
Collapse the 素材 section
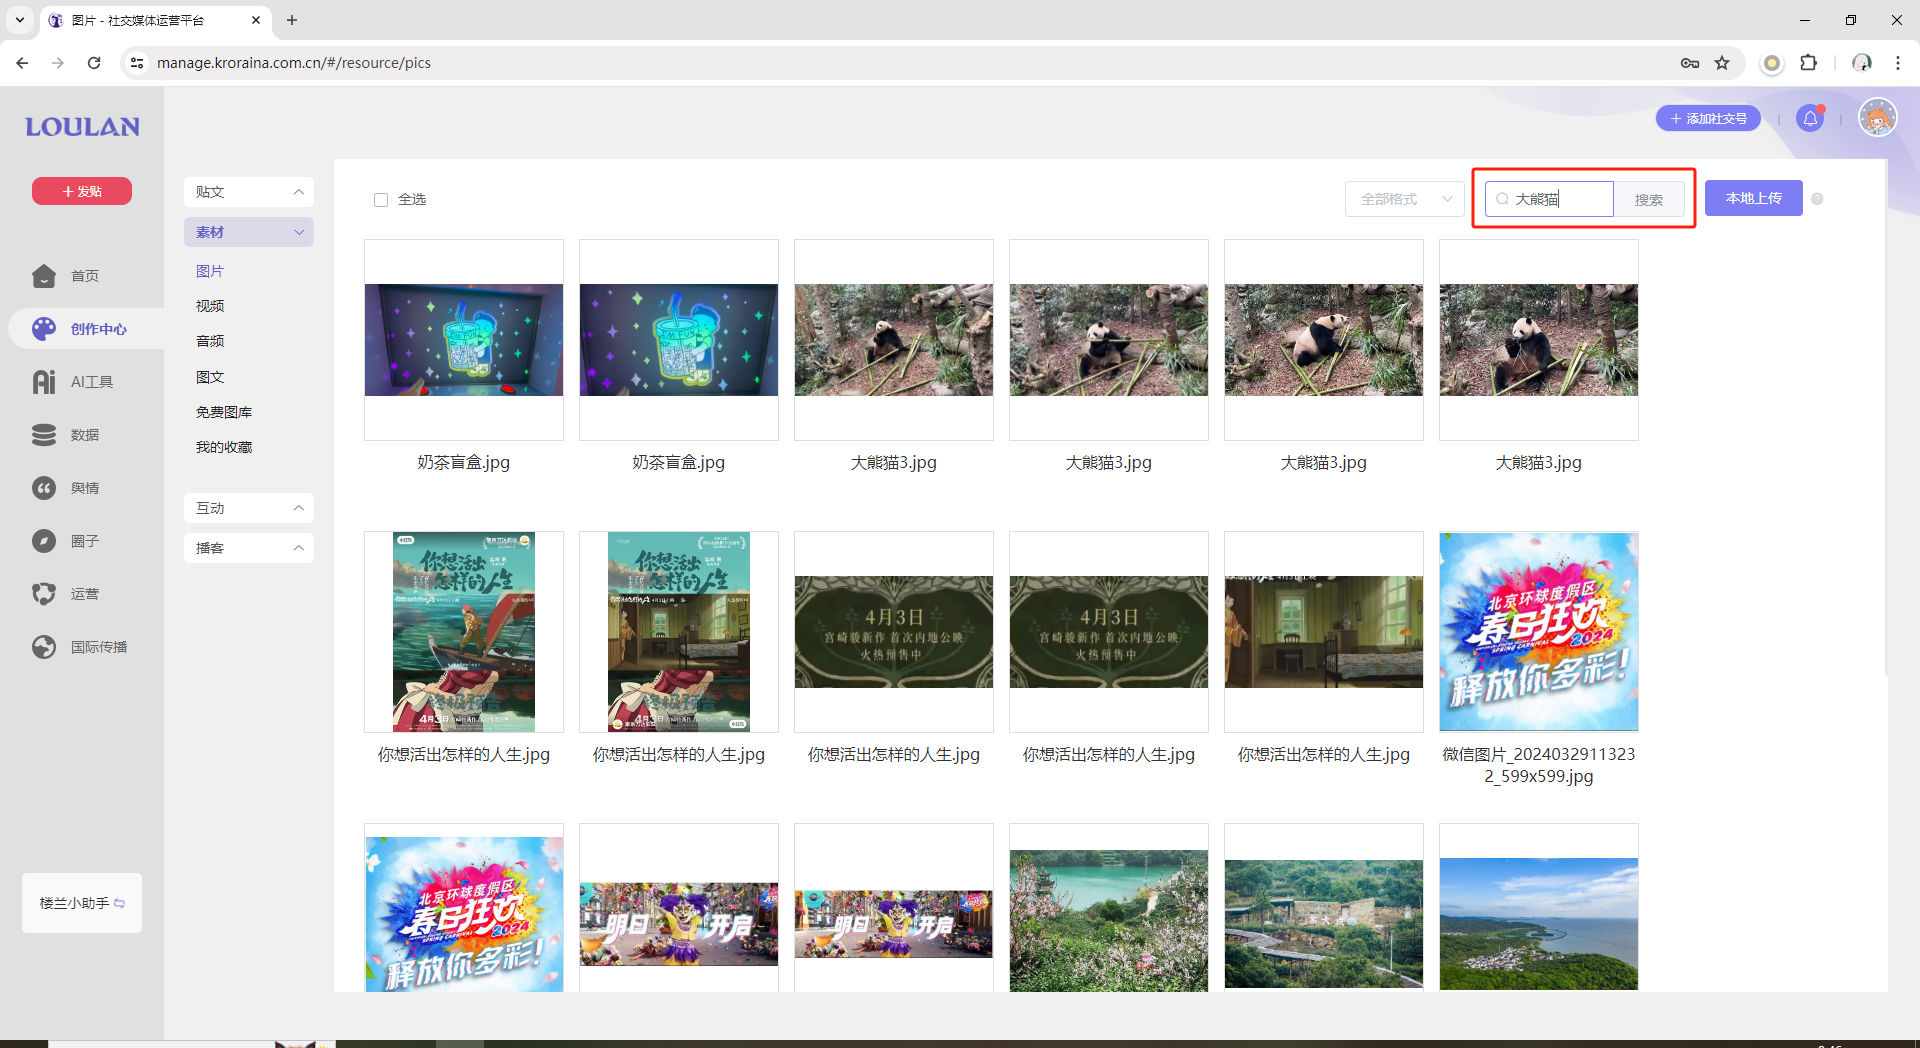pos(249,232)
